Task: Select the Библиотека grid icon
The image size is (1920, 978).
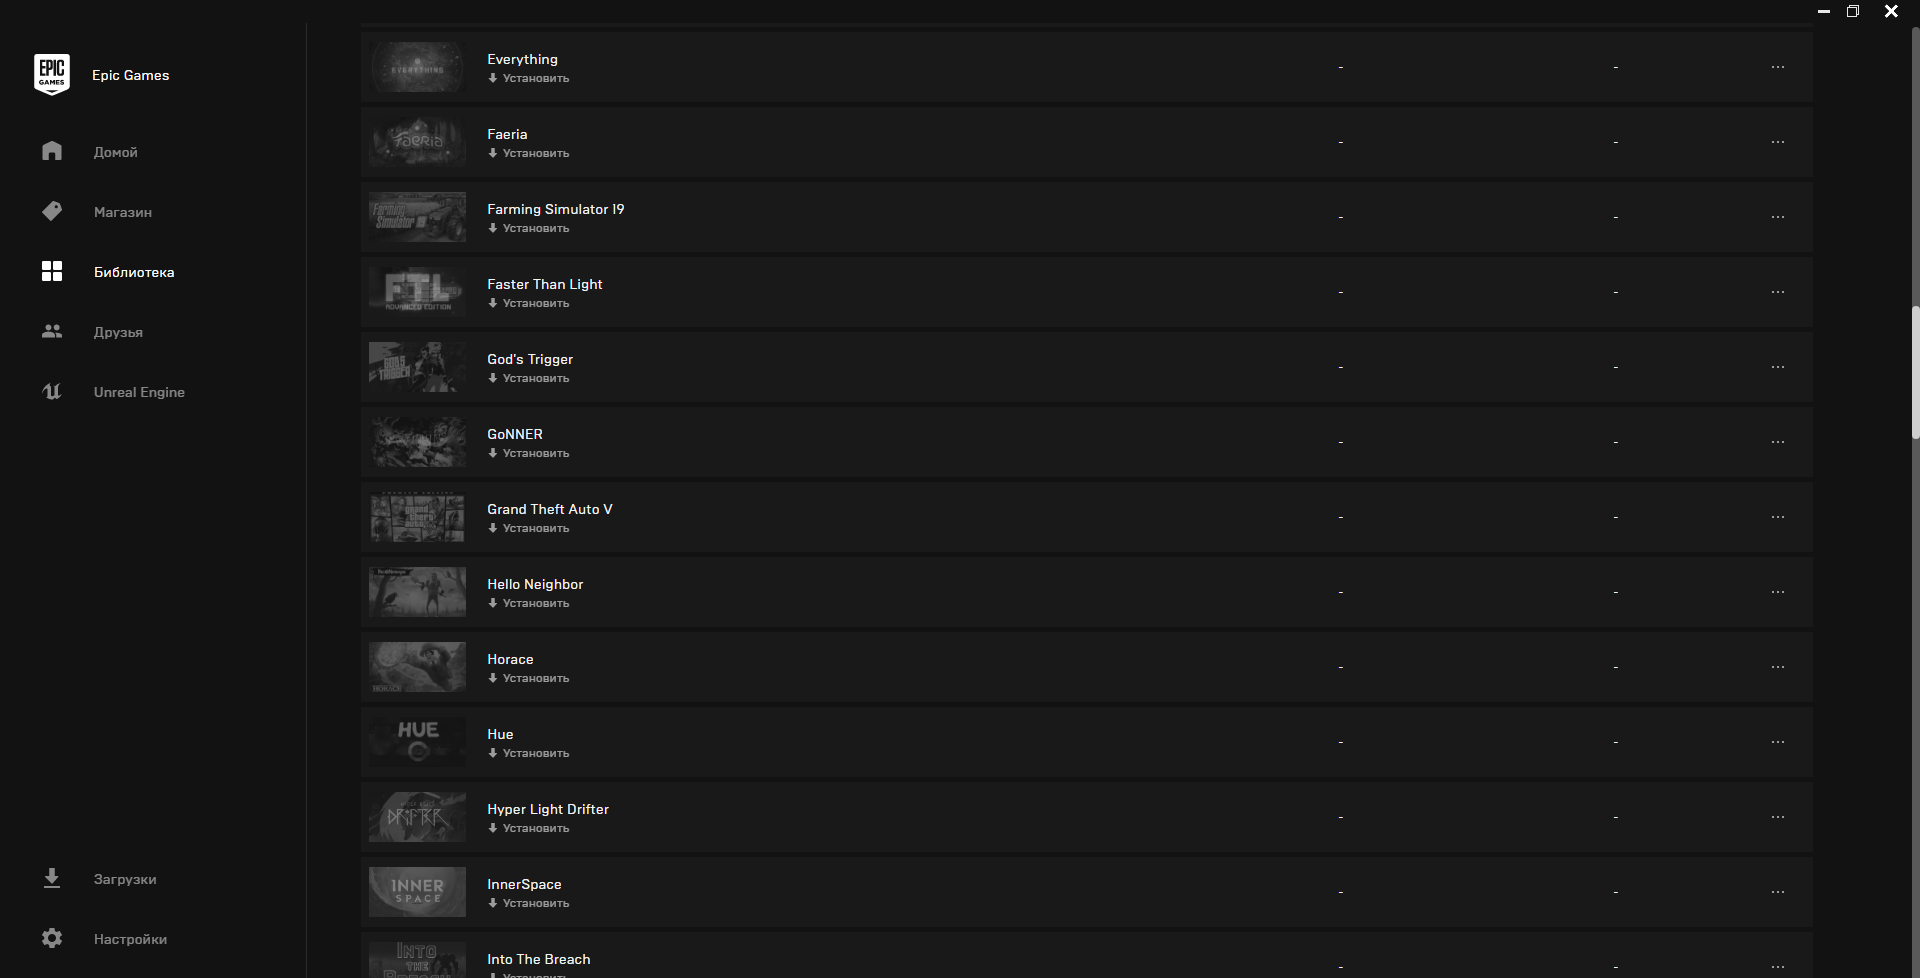Action: [52, 271]
